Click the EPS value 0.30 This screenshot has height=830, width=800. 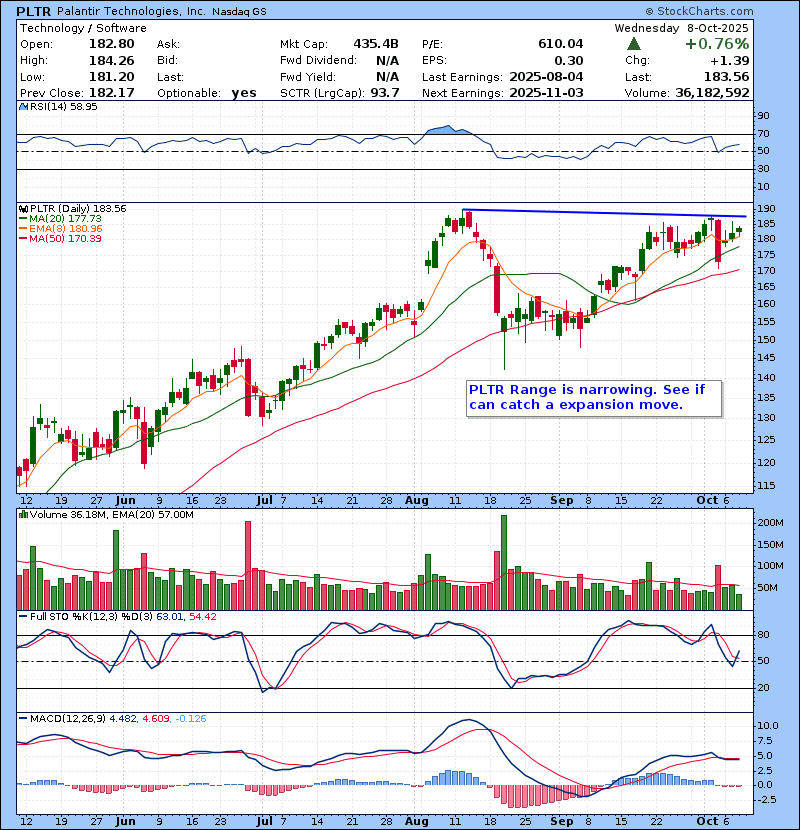(x=569, y=60)
